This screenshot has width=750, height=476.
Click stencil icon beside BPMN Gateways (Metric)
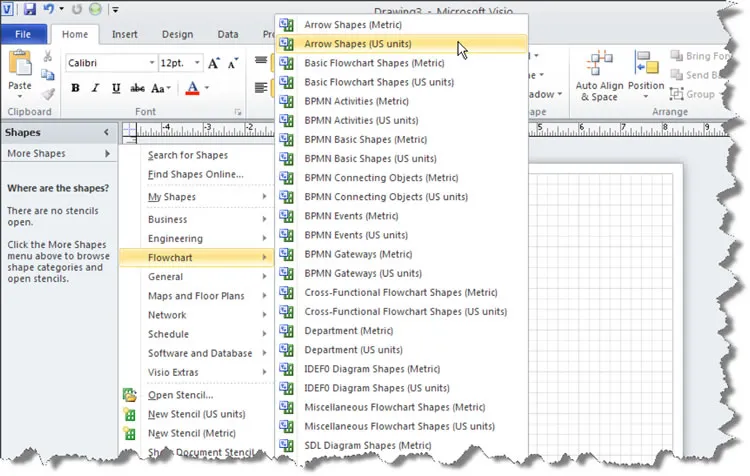pyautogui.click(x=287, y=254)
